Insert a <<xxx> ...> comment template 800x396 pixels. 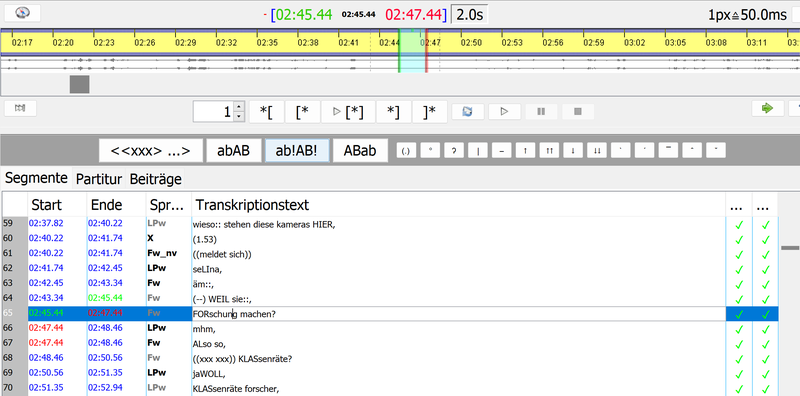coord(151,151)
